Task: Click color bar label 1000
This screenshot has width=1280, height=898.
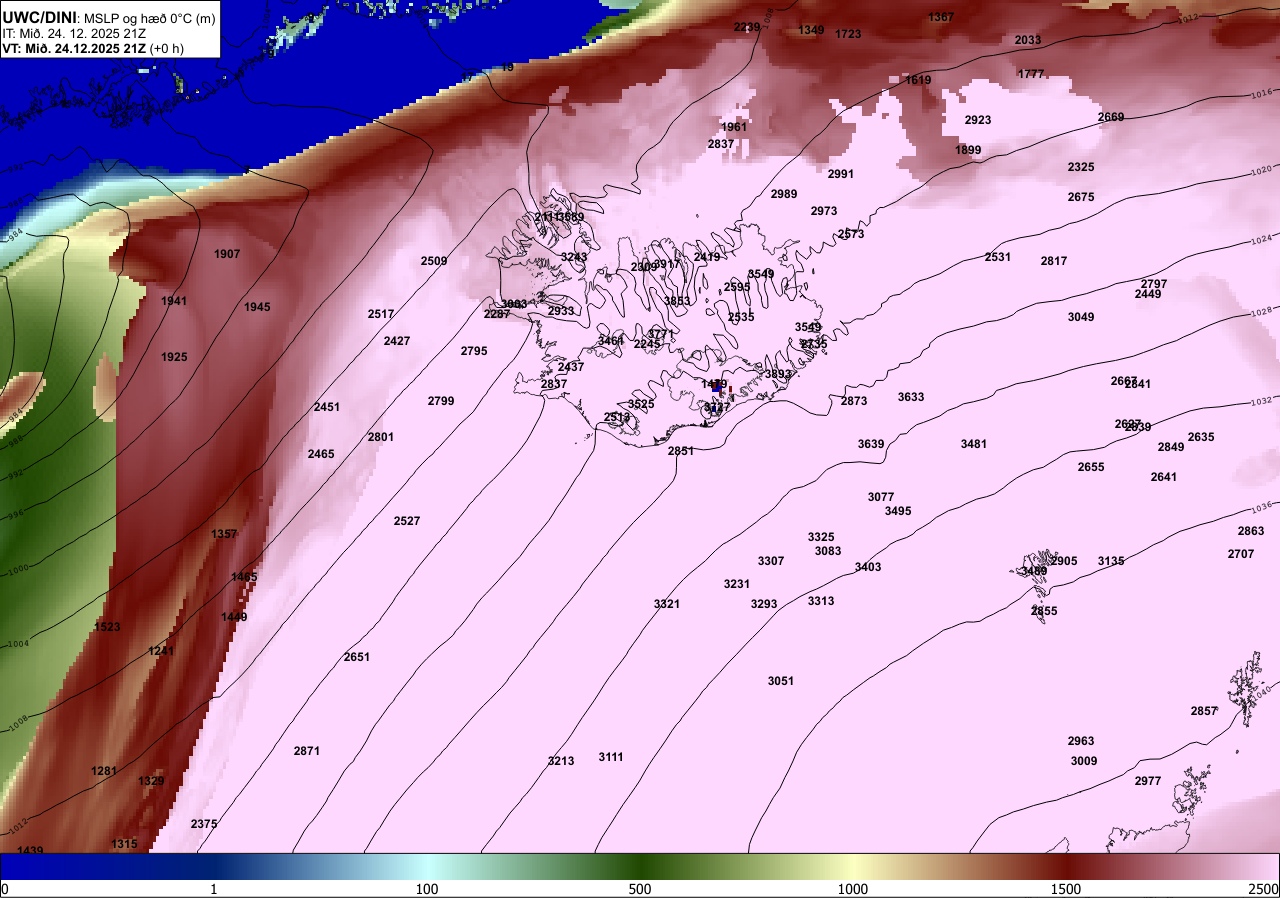Action: click(x=853, y=889)
